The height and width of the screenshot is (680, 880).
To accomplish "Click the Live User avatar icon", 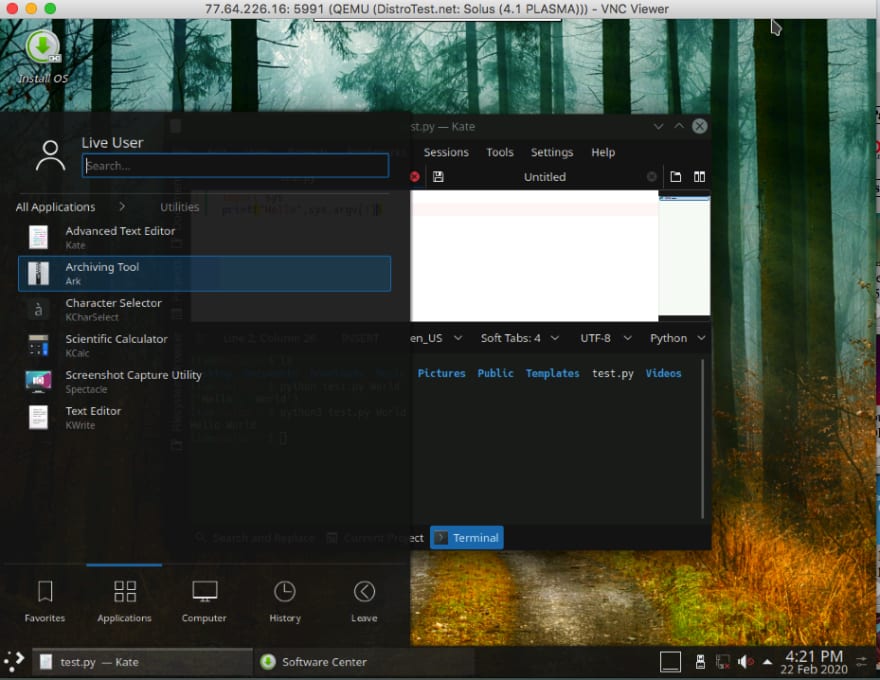I will click(51, 156).
